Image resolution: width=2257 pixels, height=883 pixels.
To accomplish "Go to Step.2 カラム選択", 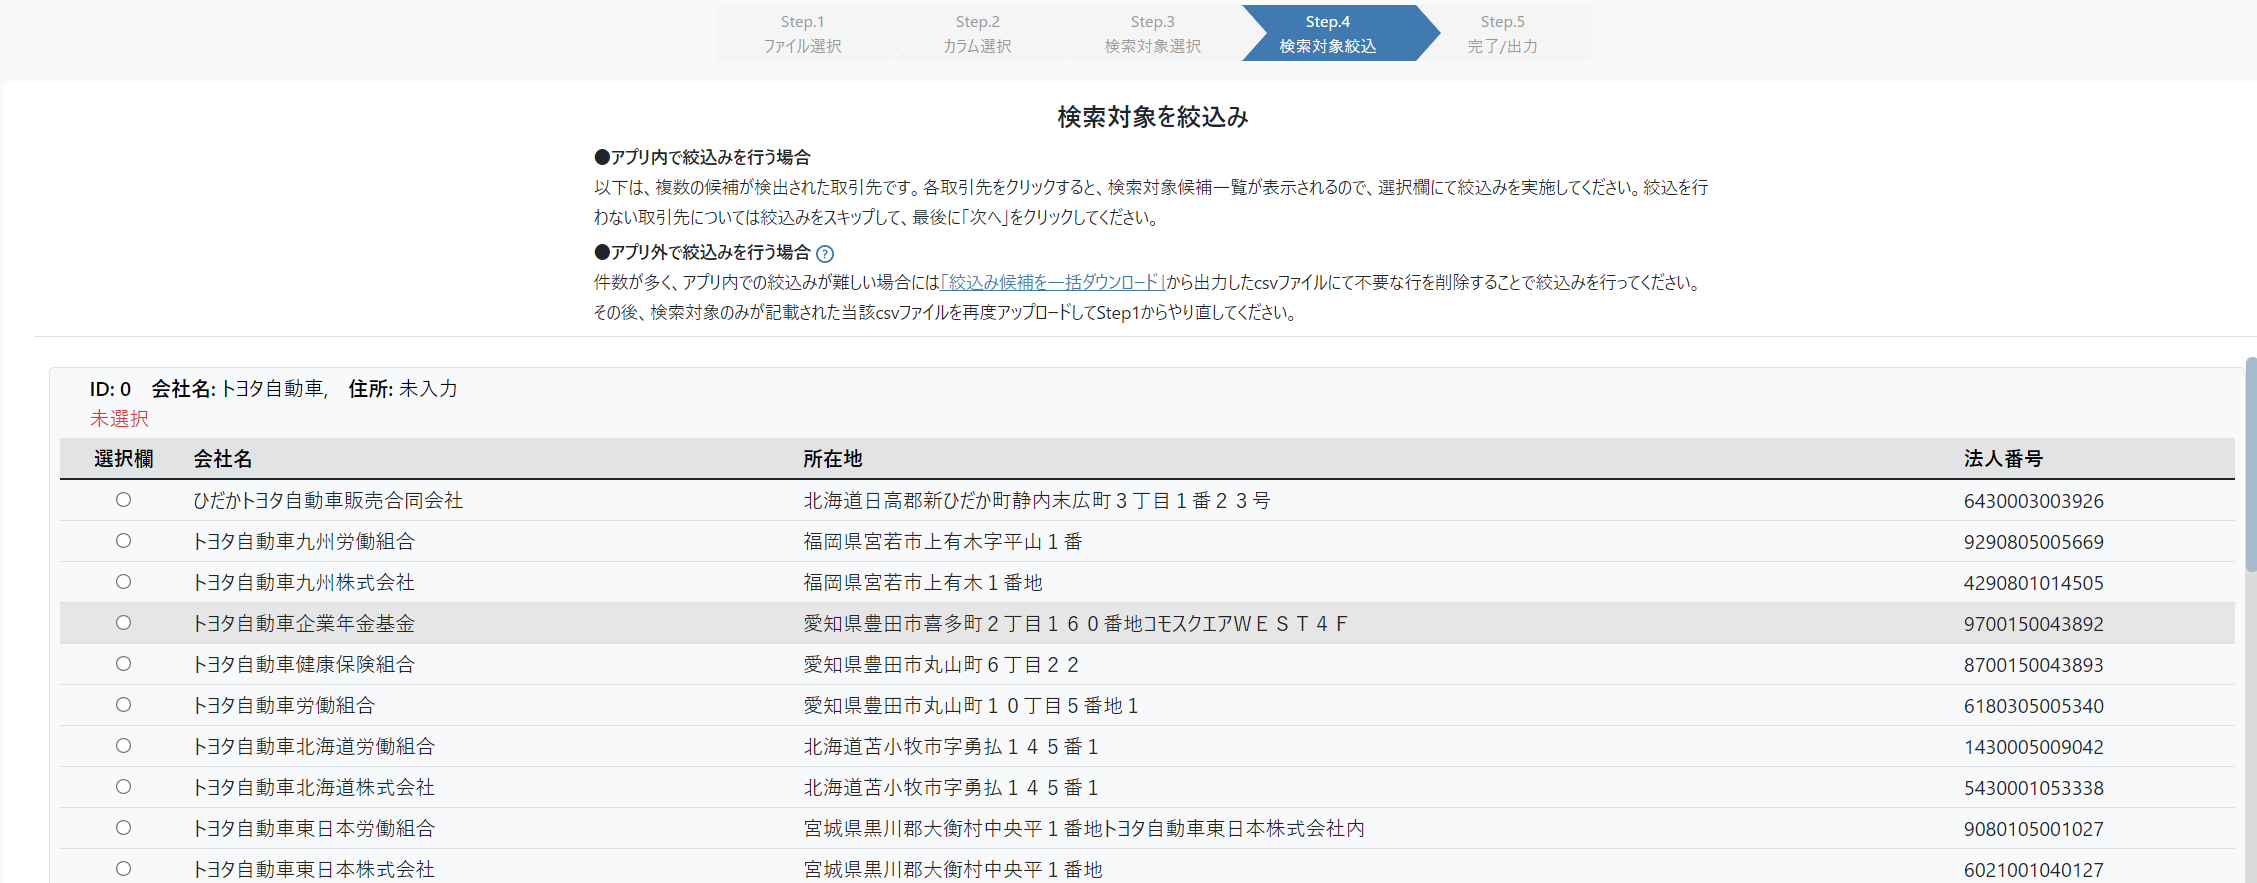I will point(977,33).
